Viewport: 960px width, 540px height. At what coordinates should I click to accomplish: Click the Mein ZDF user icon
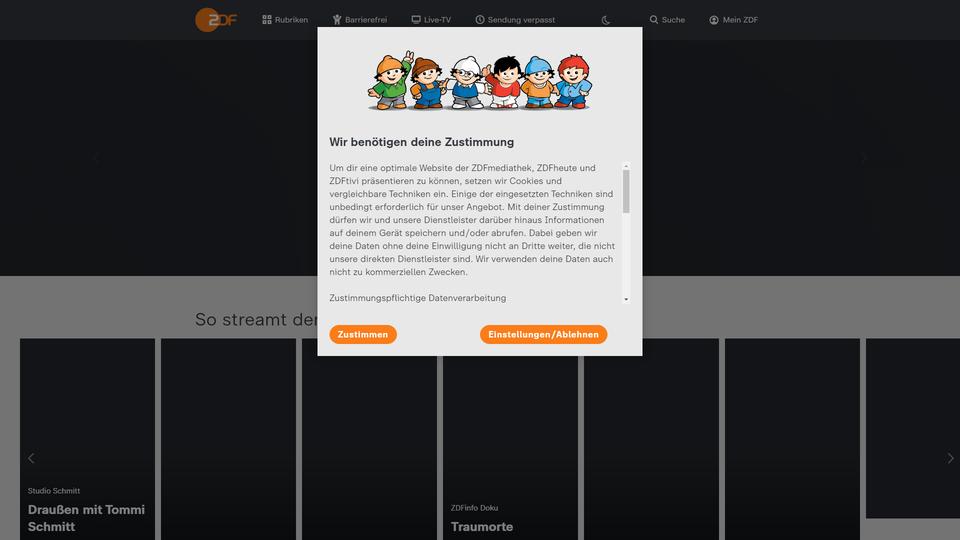[x=714, y=20]
